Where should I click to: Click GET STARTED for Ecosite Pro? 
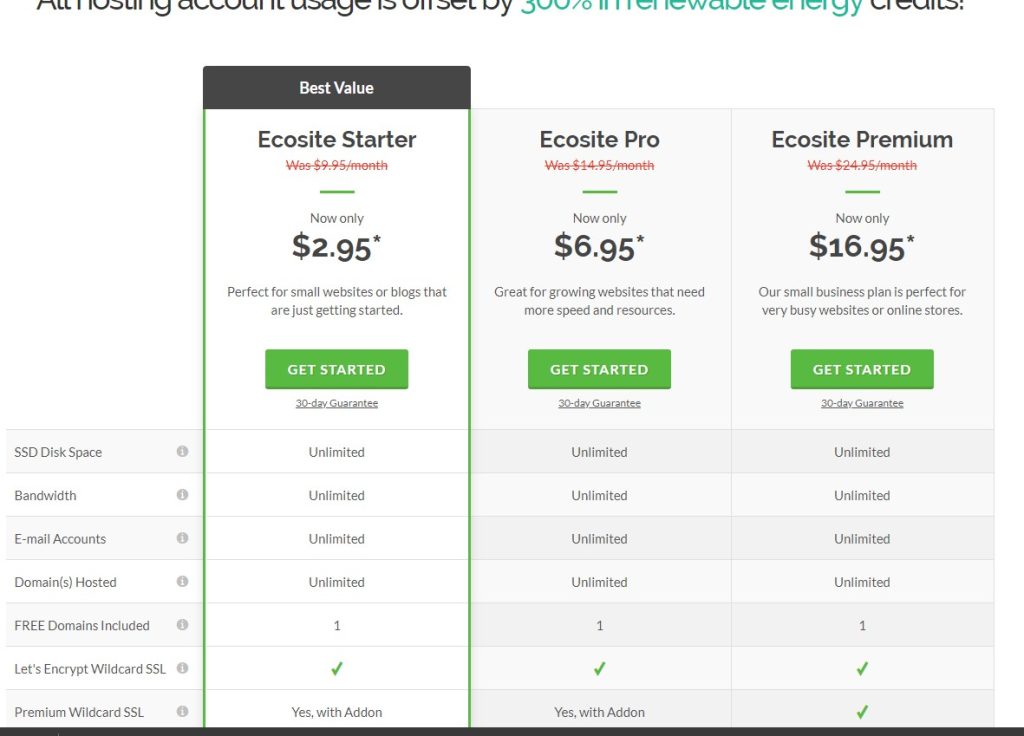(x=599, y=369)
